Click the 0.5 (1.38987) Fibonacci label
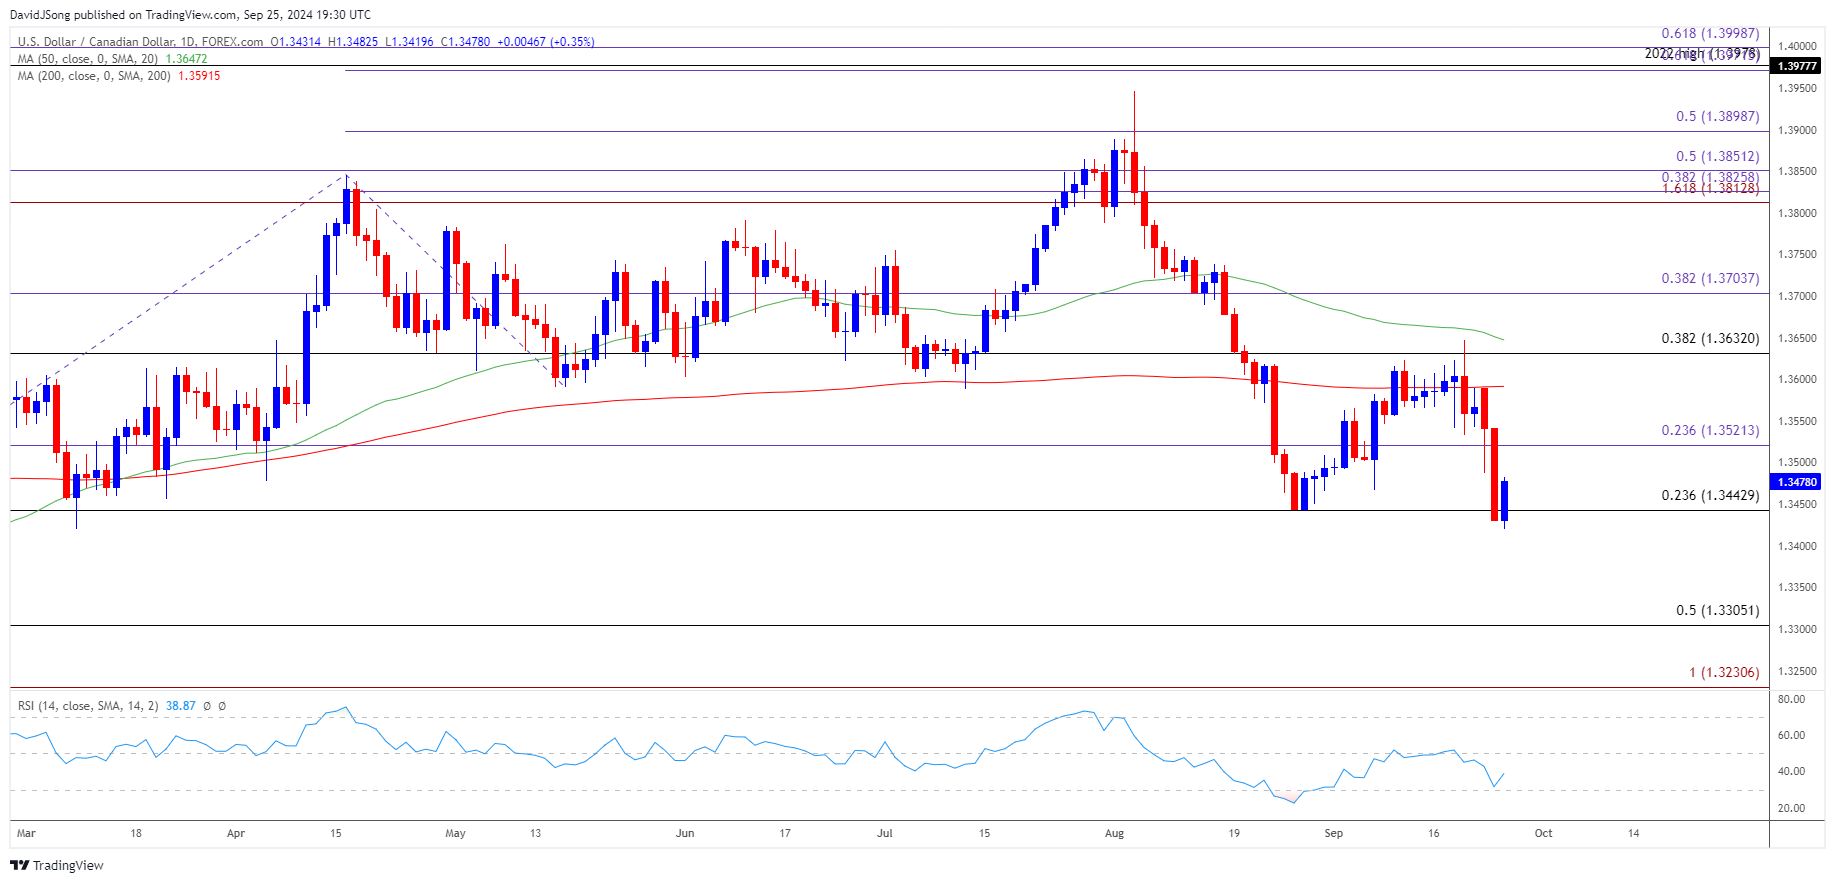This screenshot has height=883, width=1835. tap(1718, 116)
